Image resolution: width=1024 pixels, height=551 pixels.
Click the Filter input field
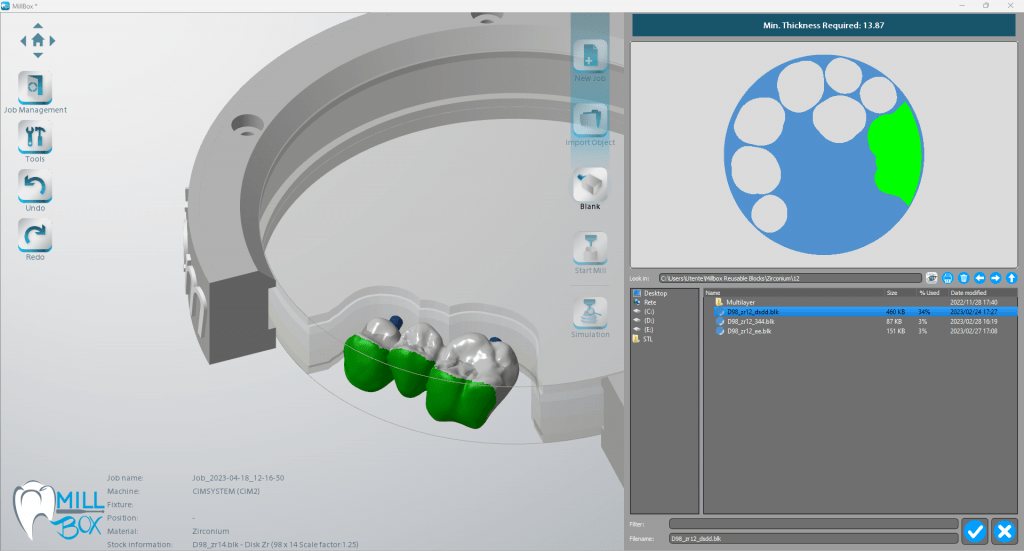click(x=814, y=524)
